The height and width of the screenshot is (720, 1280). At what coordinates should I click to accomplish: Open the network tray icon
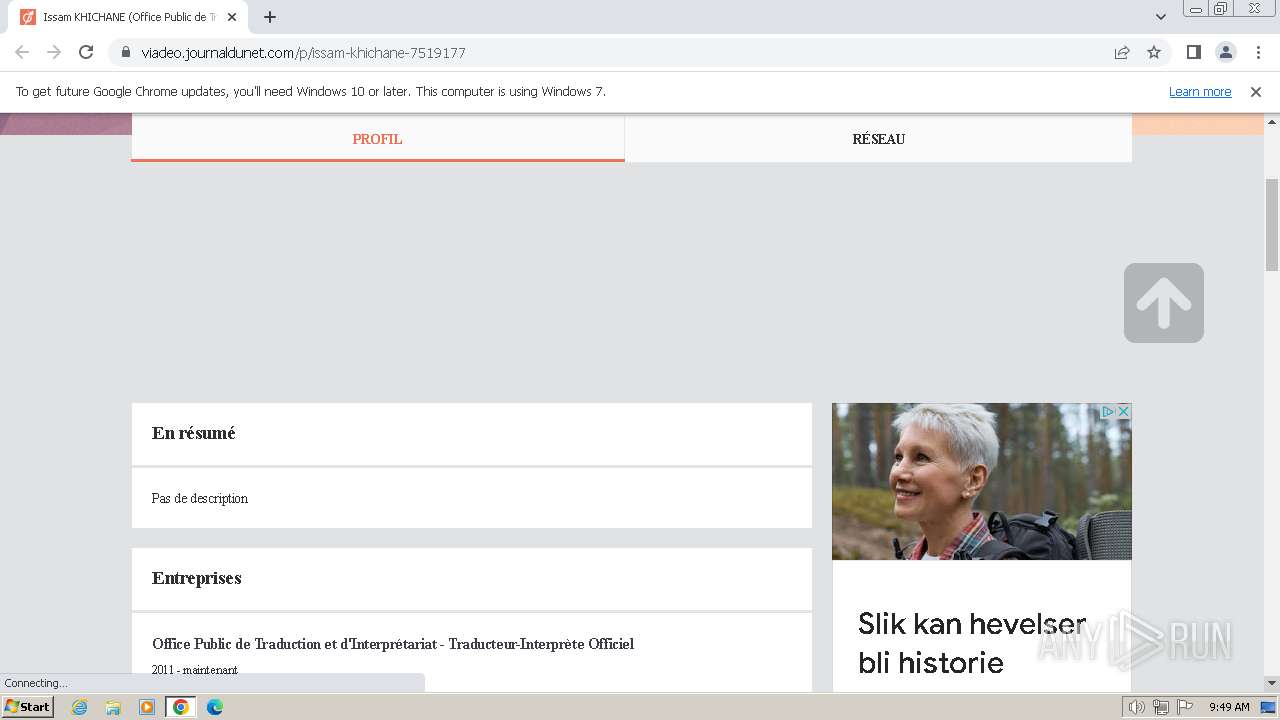tap(1160, 707)
